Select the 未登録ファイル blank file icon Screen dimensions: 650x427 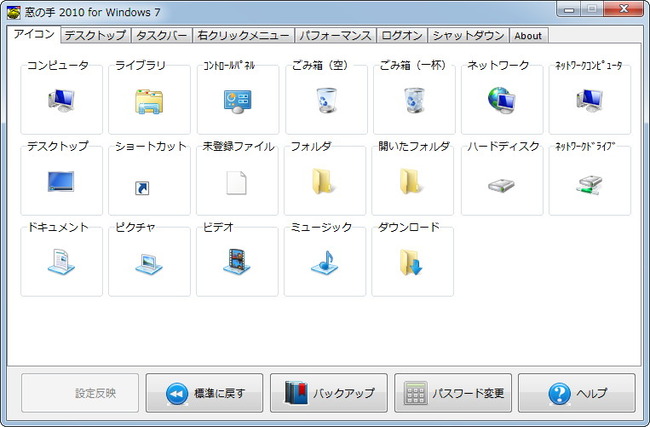[x=237, y=182]
